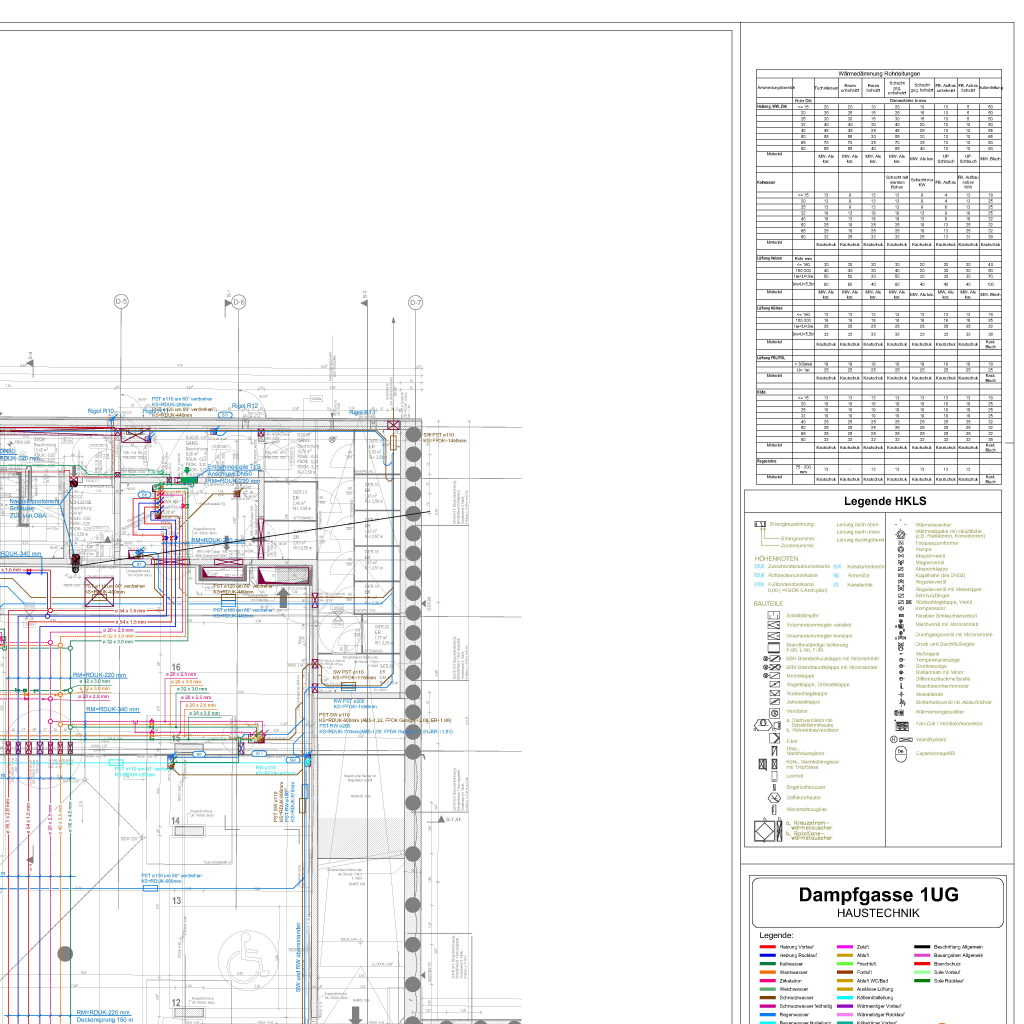Click the Fan-Coil Ventilatorkonvektor symbol

[x=902, y=726]
